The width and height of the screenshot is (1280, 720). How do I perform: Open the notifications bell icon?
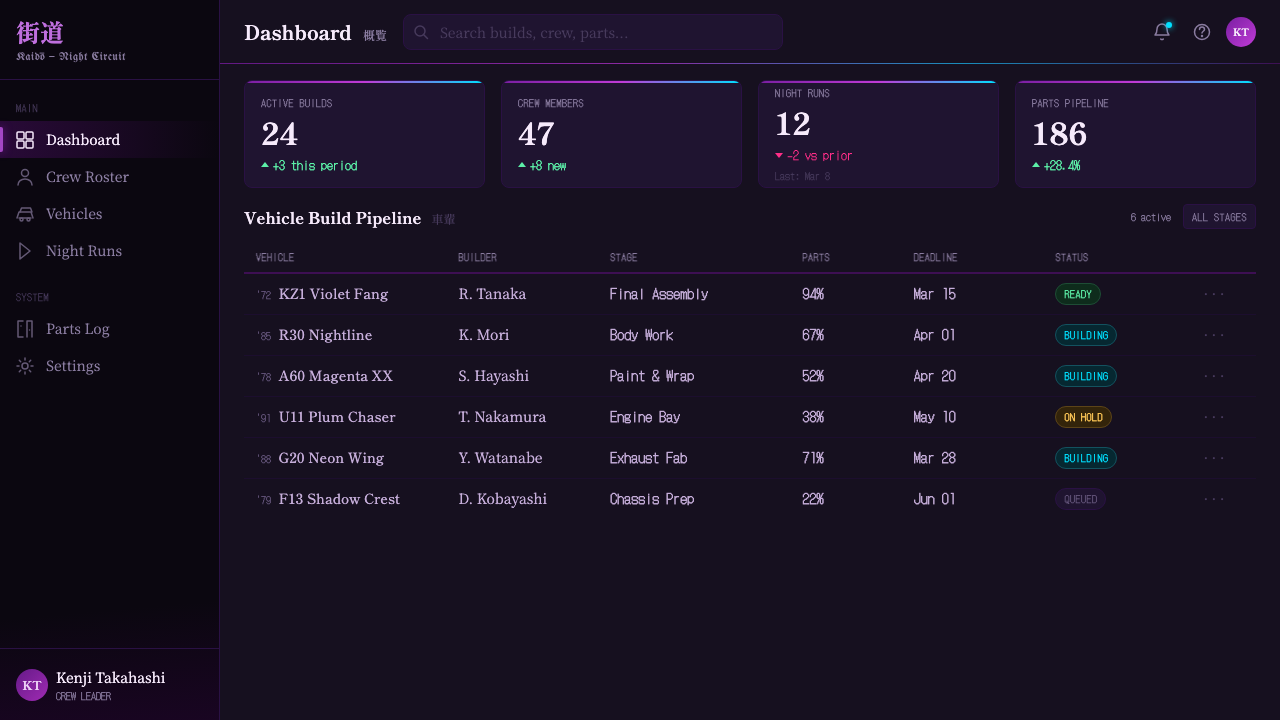coord(1162,32)
